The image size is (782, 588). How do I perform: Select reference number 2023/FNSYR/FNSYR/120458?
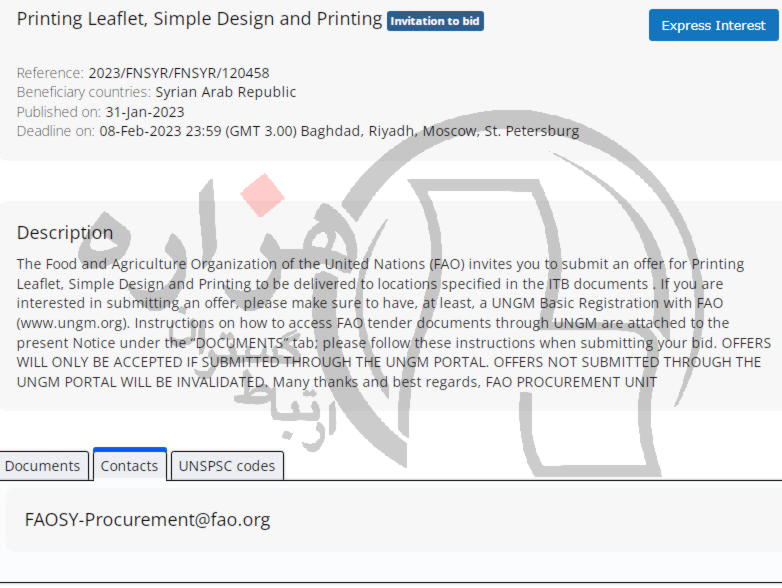179,73
